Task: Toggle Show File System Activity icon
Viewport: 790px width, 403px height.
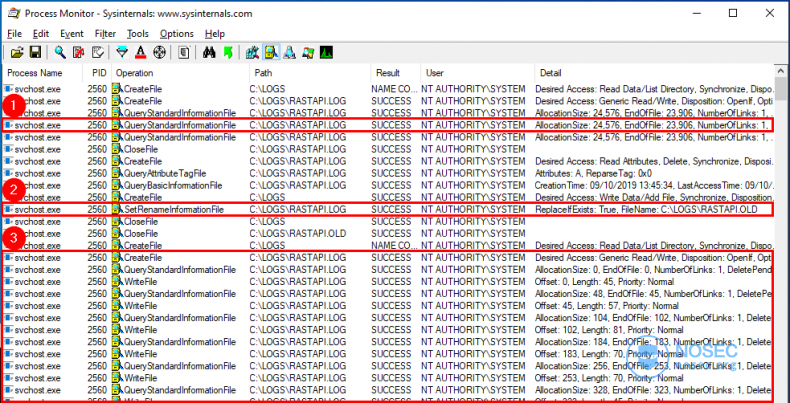Action: tap(271, 52)
